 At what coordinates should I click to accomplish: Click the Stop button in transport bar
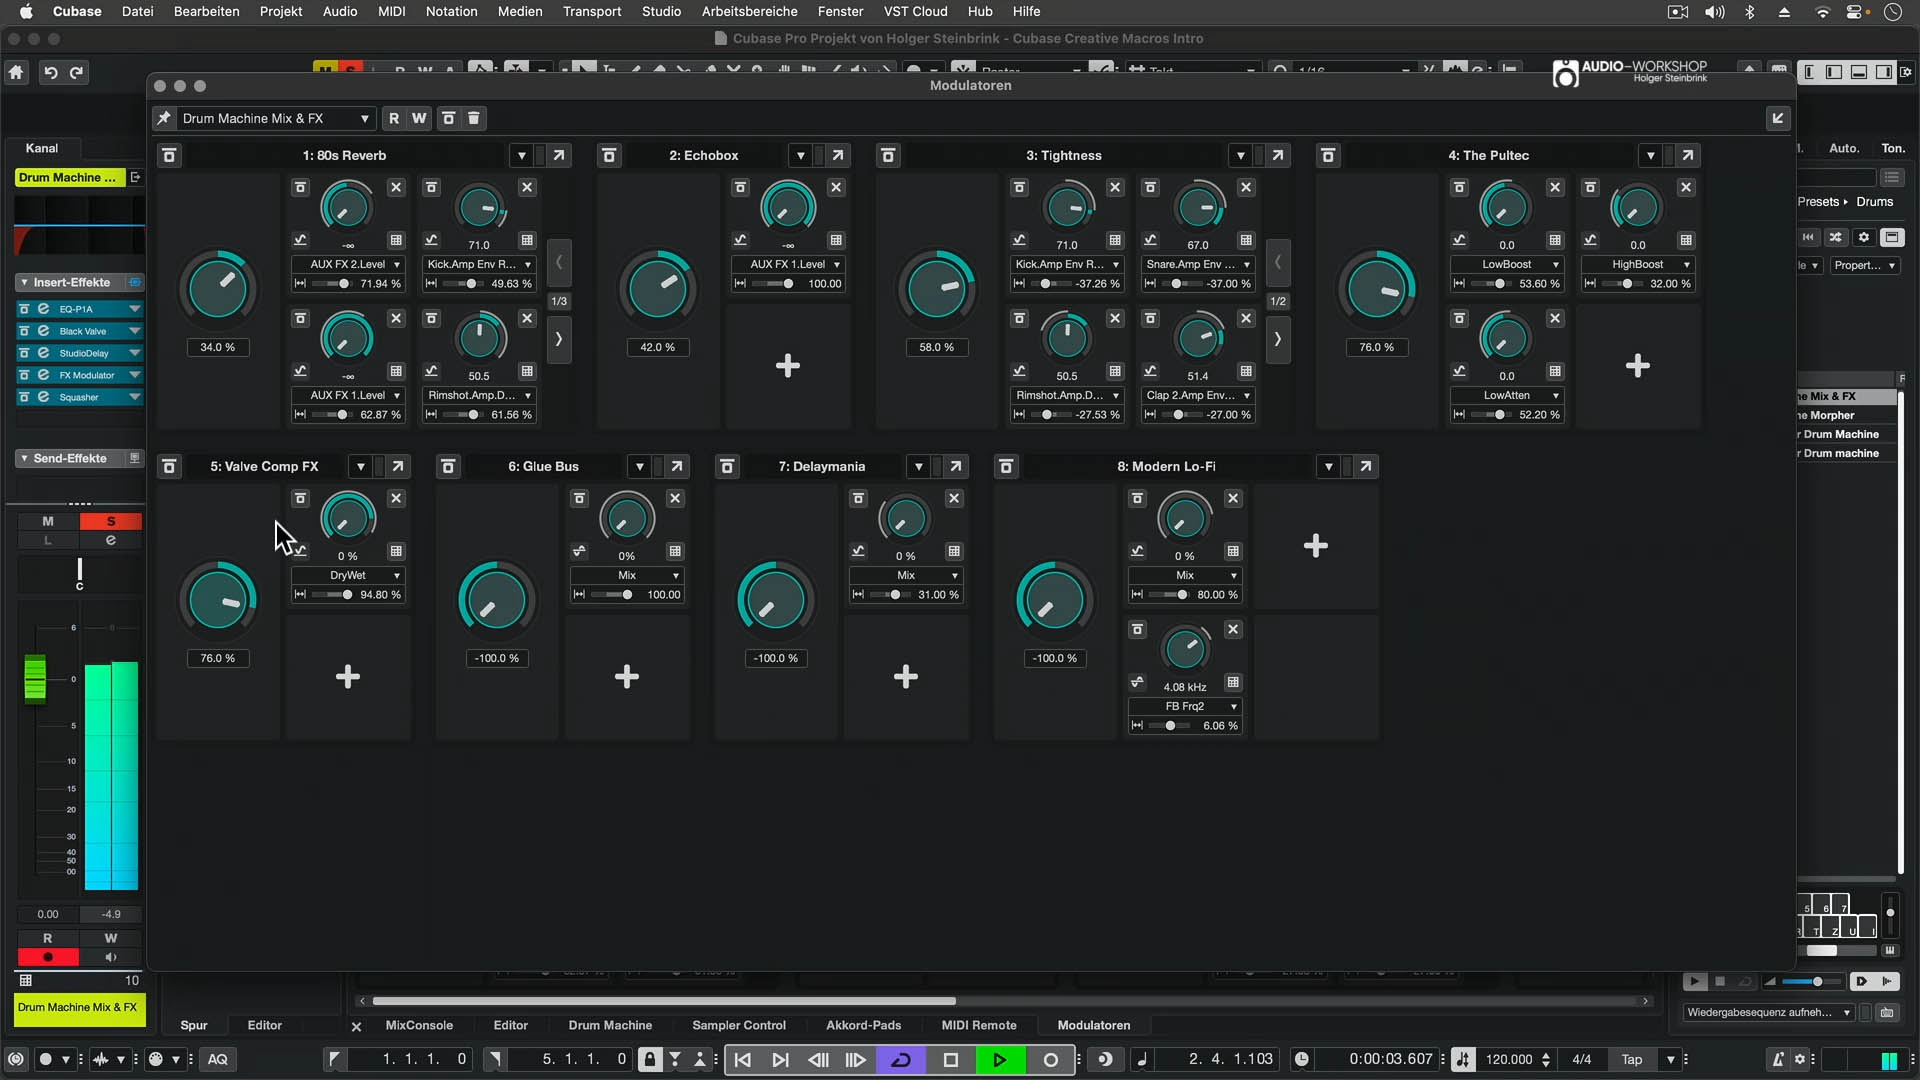click(x=951, y=1060)
